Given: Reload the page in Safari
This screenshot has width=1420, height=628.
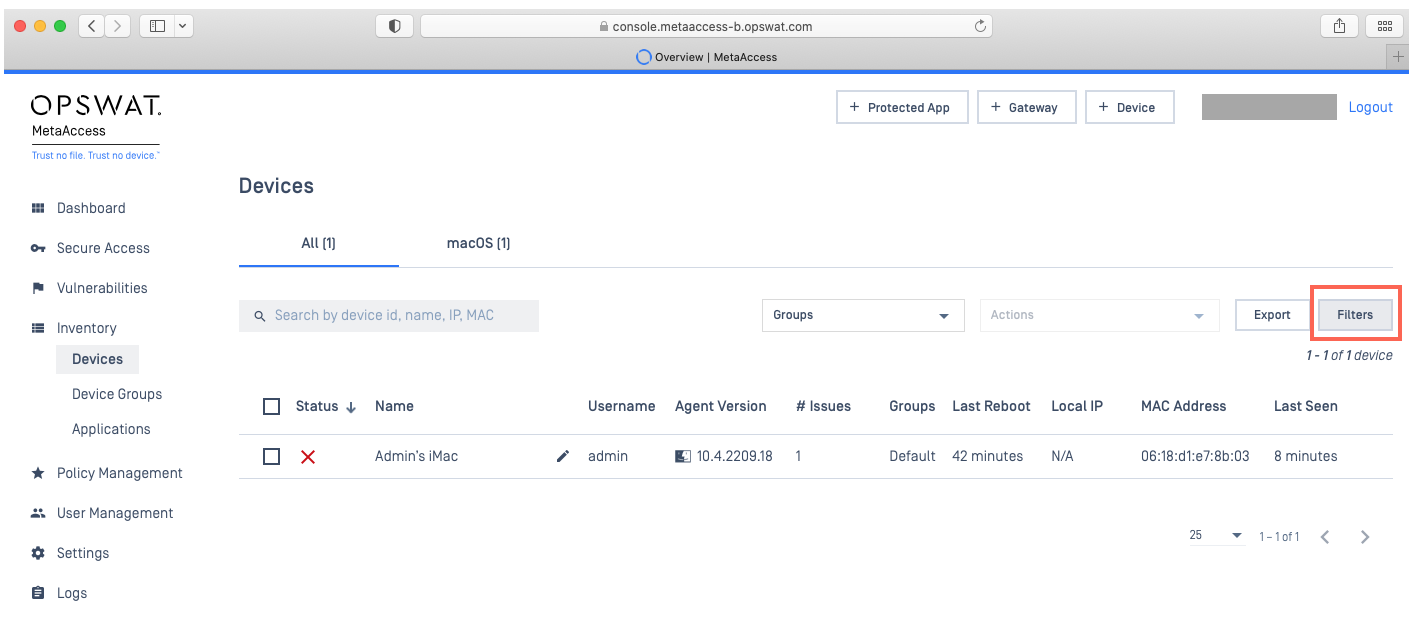Looking at the screenshot, I should (980, 26).
